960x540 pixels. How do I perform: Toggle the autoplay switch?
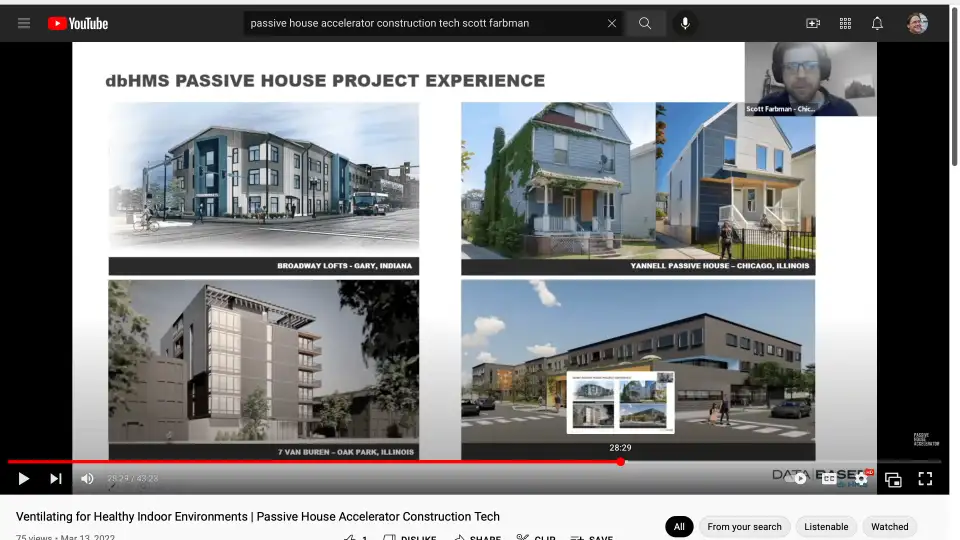[797, 479]
